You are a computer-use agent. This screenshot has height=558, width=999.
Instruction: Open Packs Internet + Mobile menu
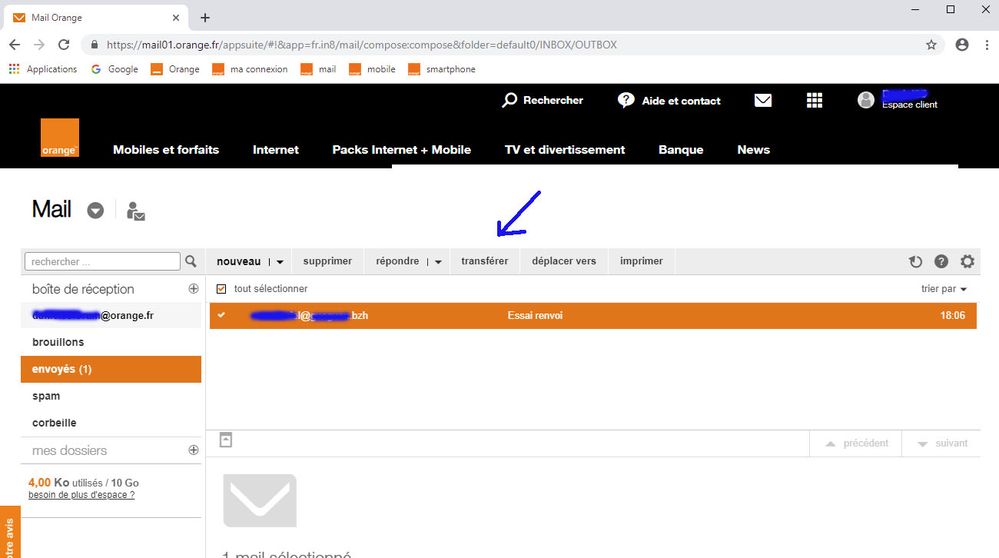pyautogui.click(x=401, y=150)
